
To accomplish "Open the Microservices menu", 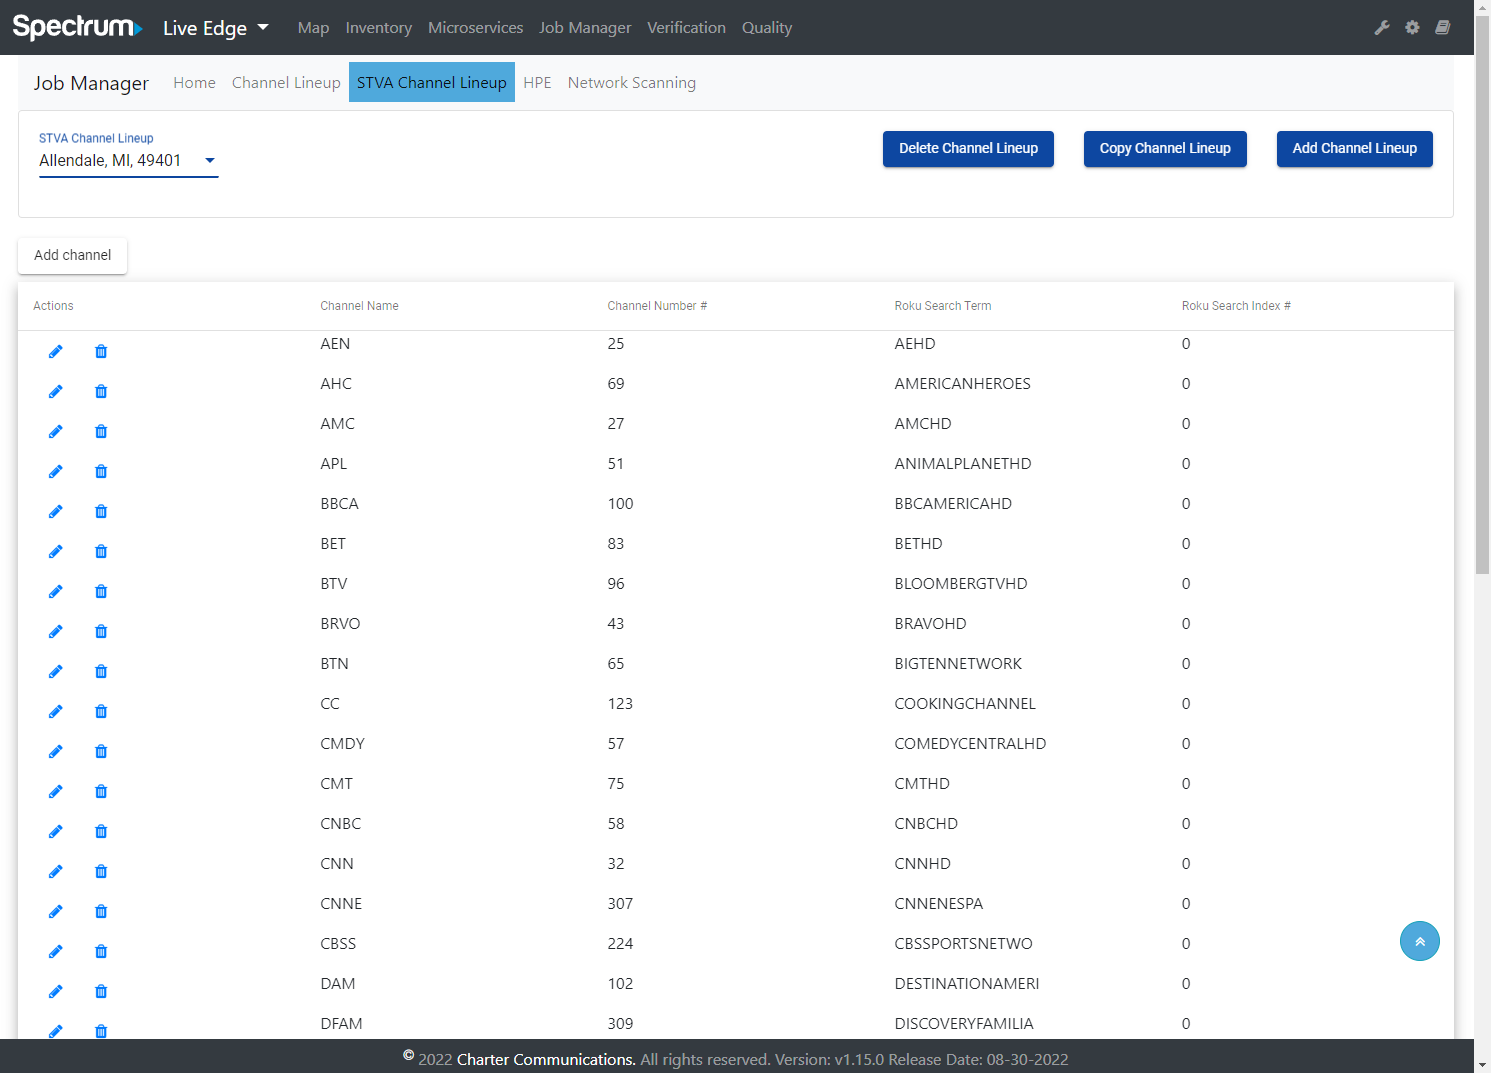I will pos(476,28).
